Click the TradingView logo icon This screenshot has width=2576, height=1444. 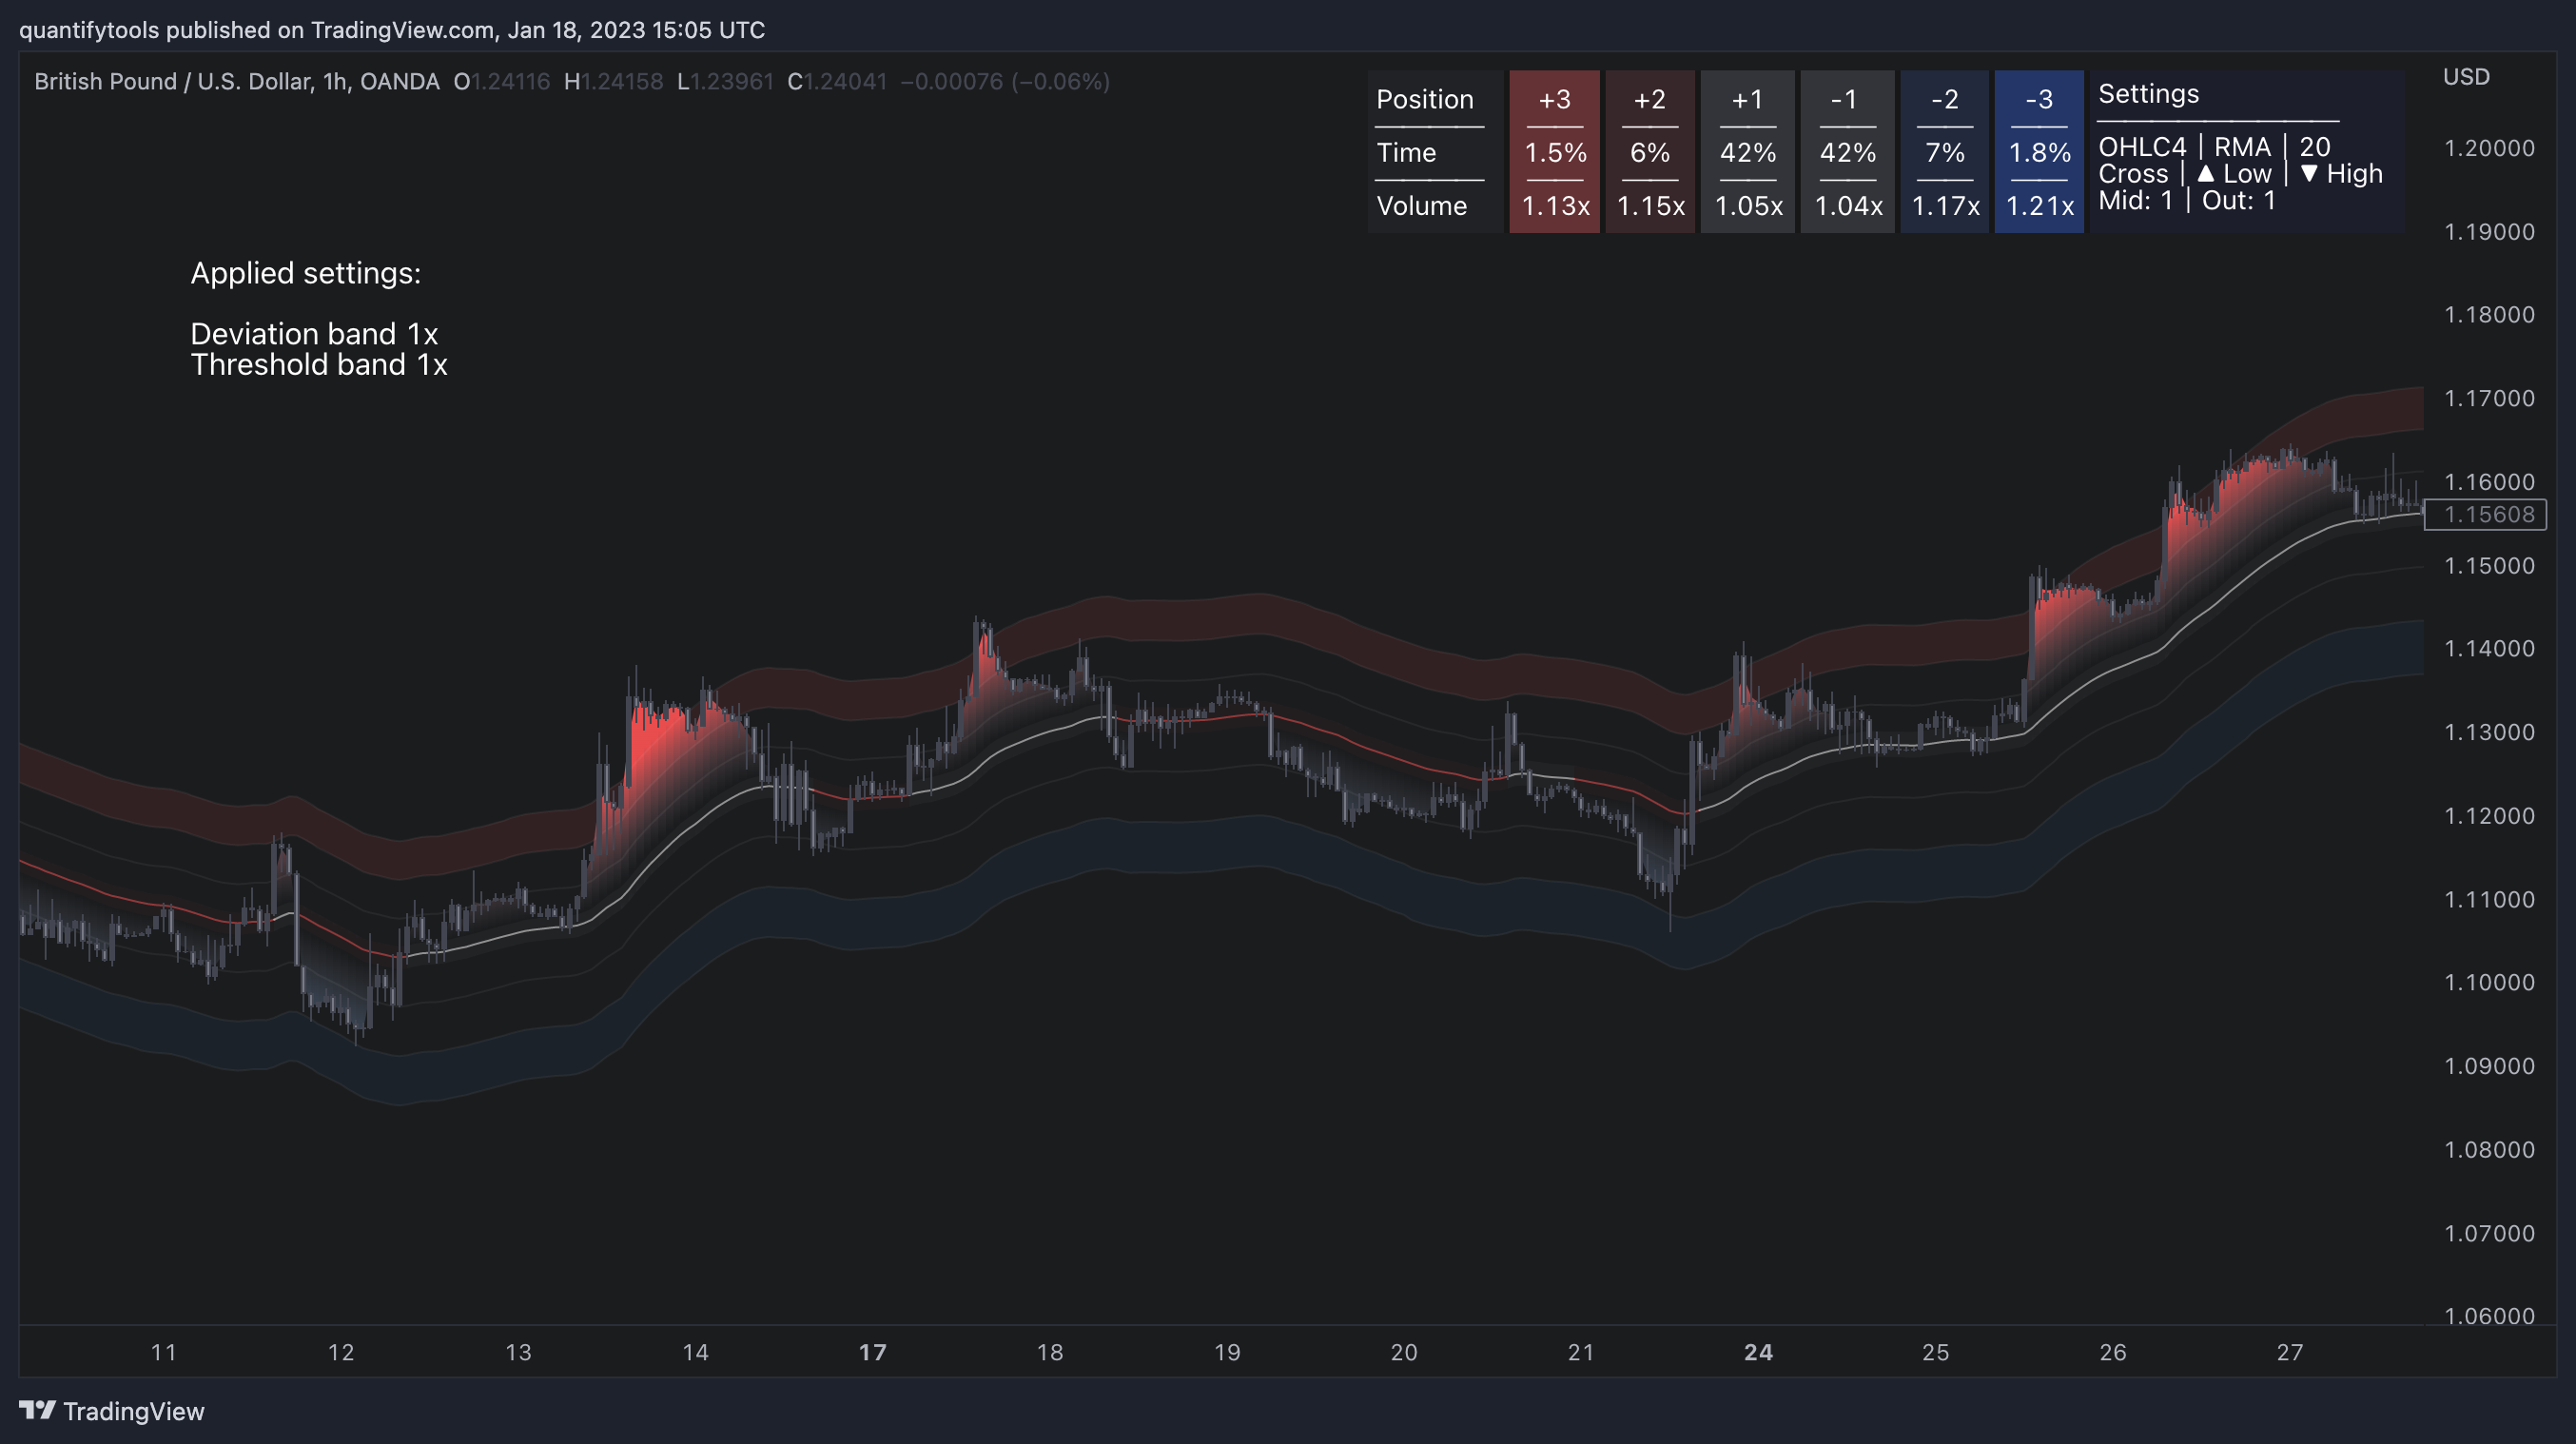(x=37, y=1410)
